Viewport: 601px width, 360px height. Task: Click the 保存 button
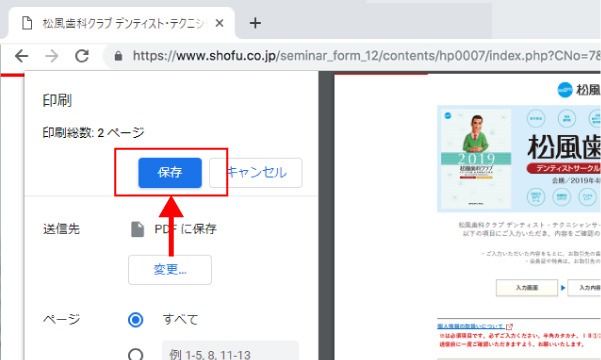[x=170, y=173]
